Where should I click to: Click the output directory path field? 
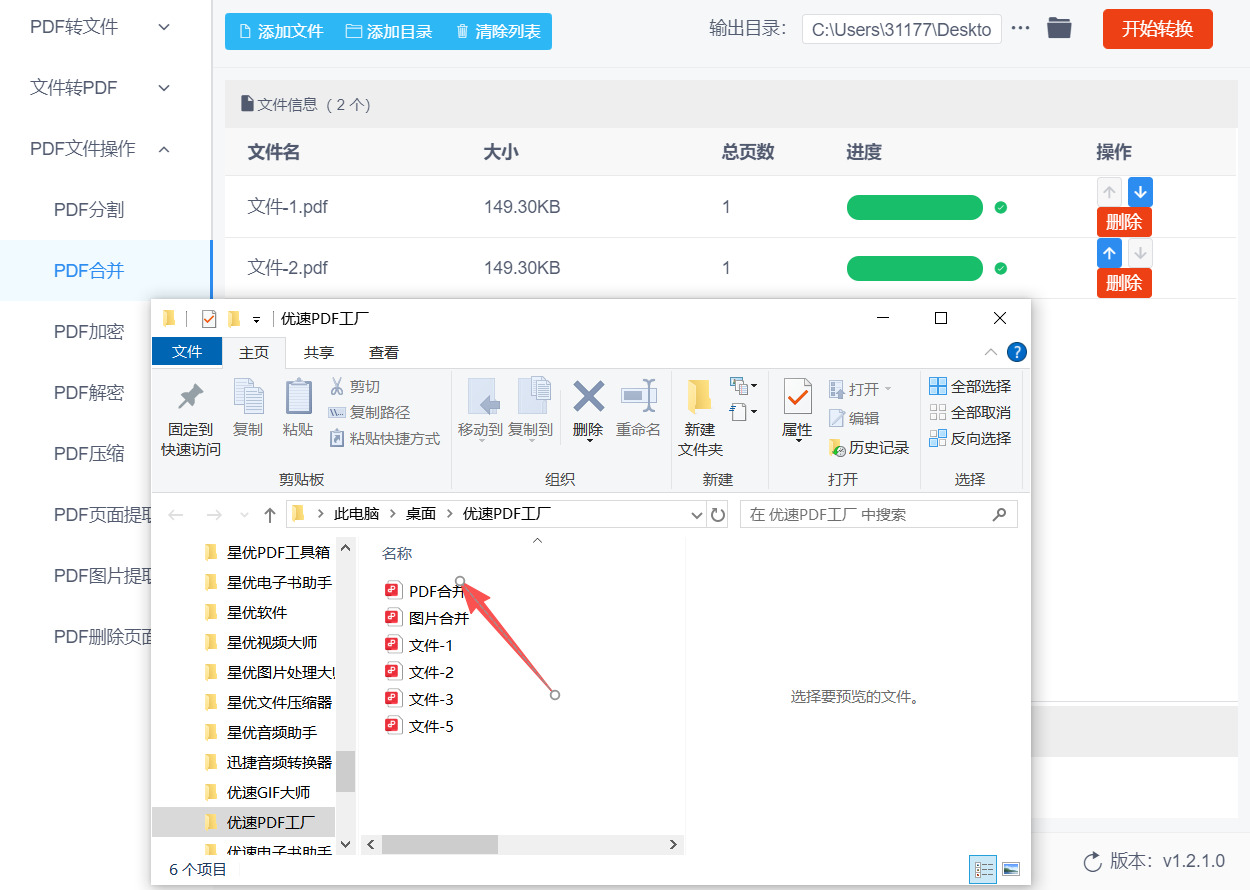click(x=901, y=29)
